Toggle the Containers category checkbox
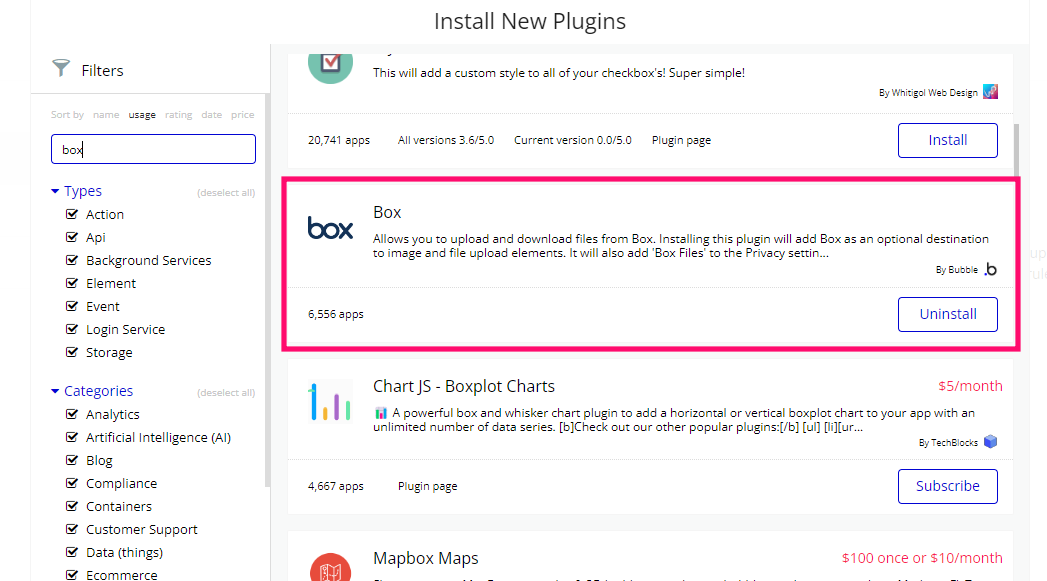This screenshot has height=581, width=1047. point(72,506)
